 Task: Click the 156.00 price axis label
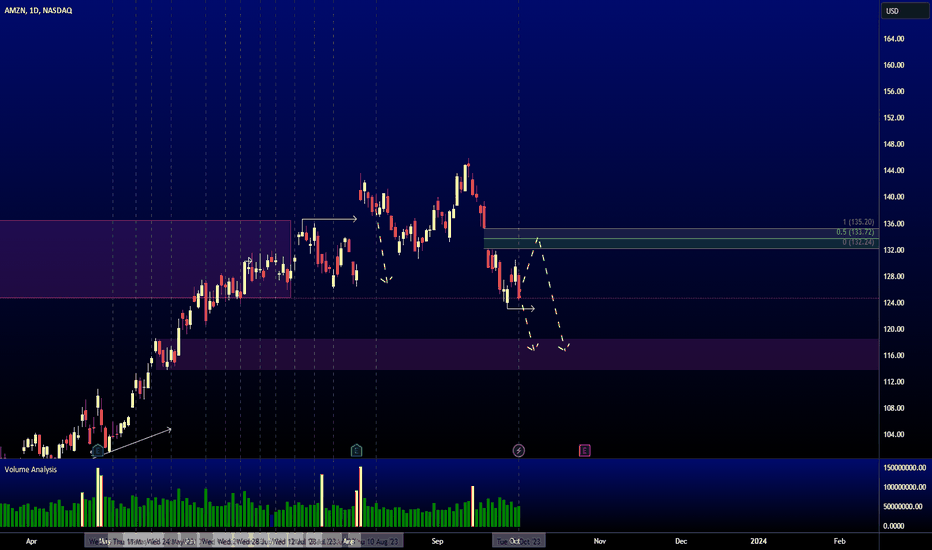point(893,91)
